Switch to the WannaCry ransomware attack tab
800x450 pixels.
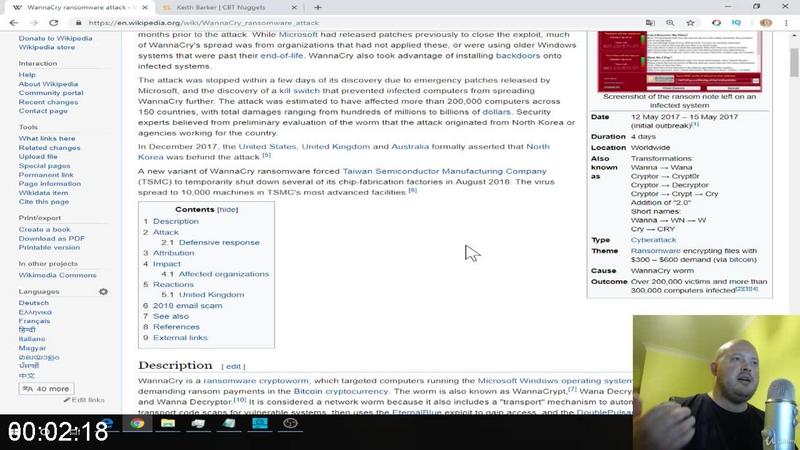[77, 8]
